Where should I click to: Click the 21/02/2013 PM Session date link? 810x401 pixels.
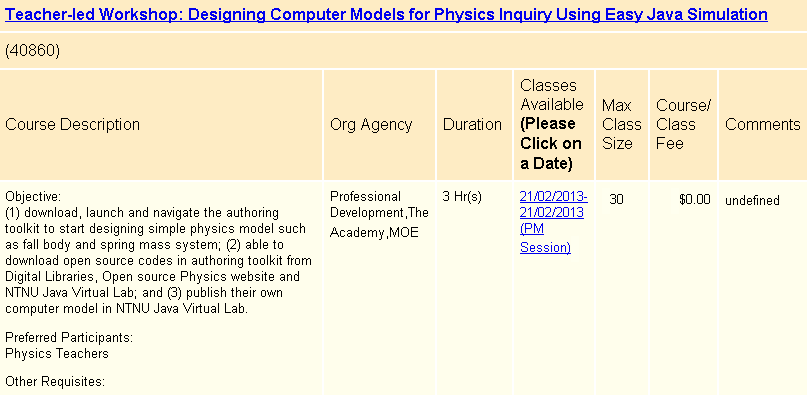coord(553,221)
